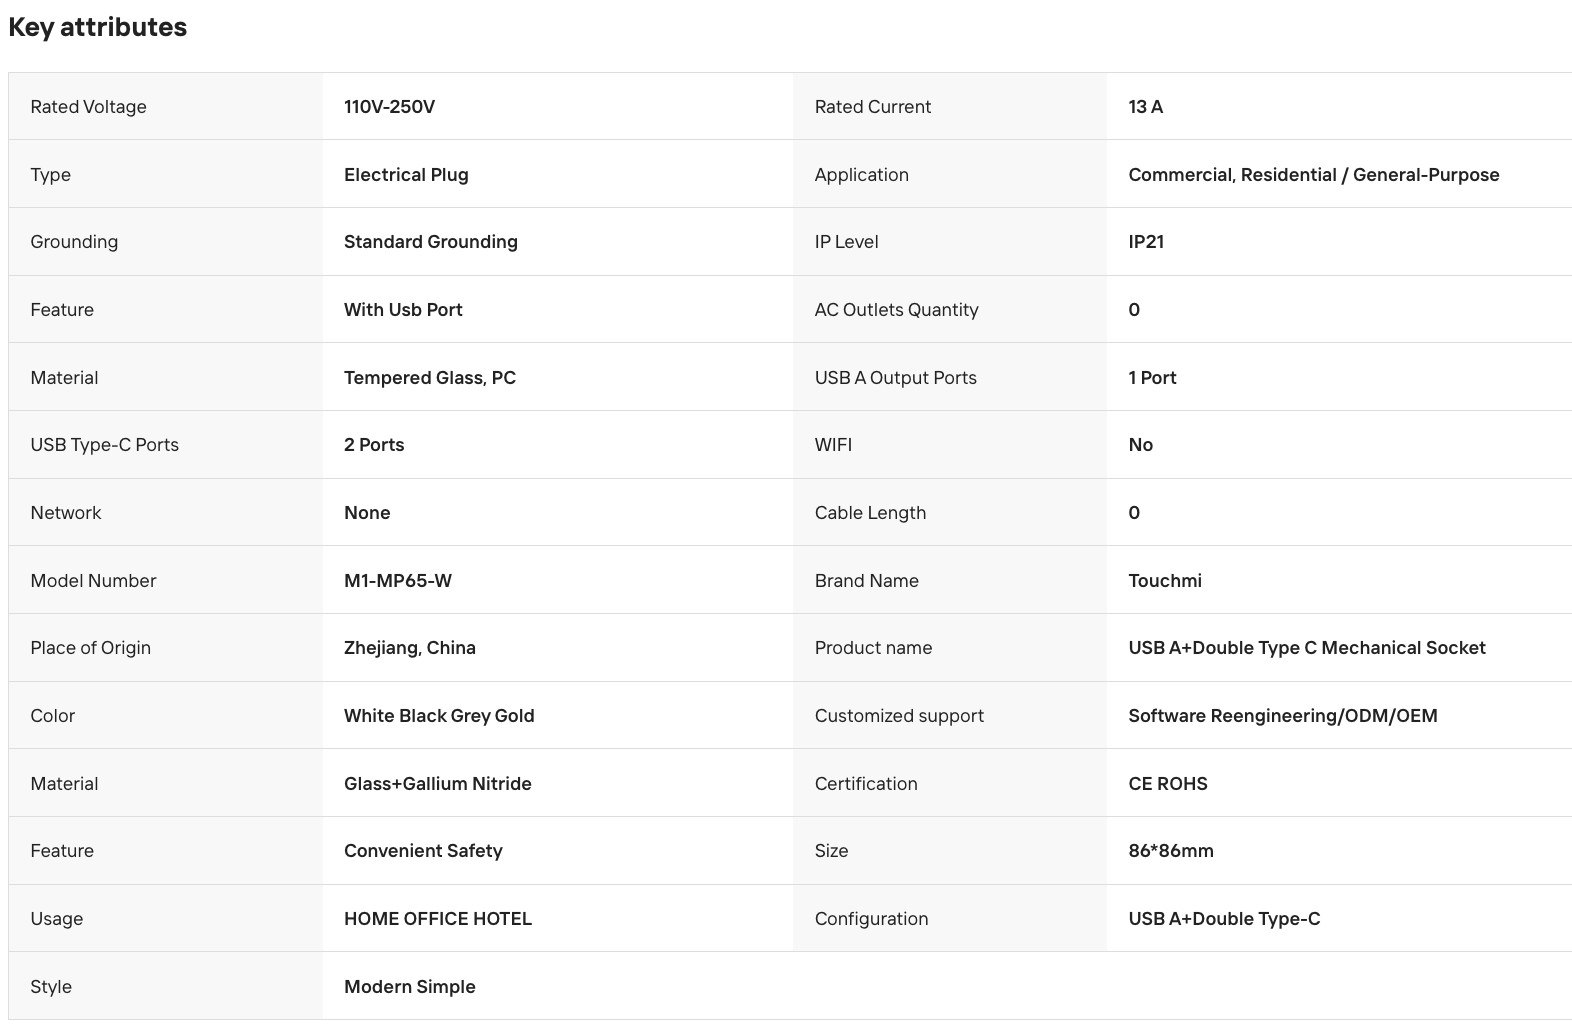Image resolution: width=1572 pixels, height=1030 pixels.
Task: Click the Key attributes heading
Action: (x=97, y=27)
